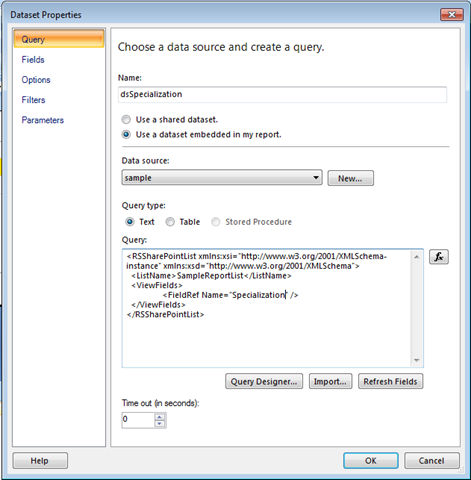Switch to the Fields page
This screenshot has height=480, width=471.
[x=33, y=60]
